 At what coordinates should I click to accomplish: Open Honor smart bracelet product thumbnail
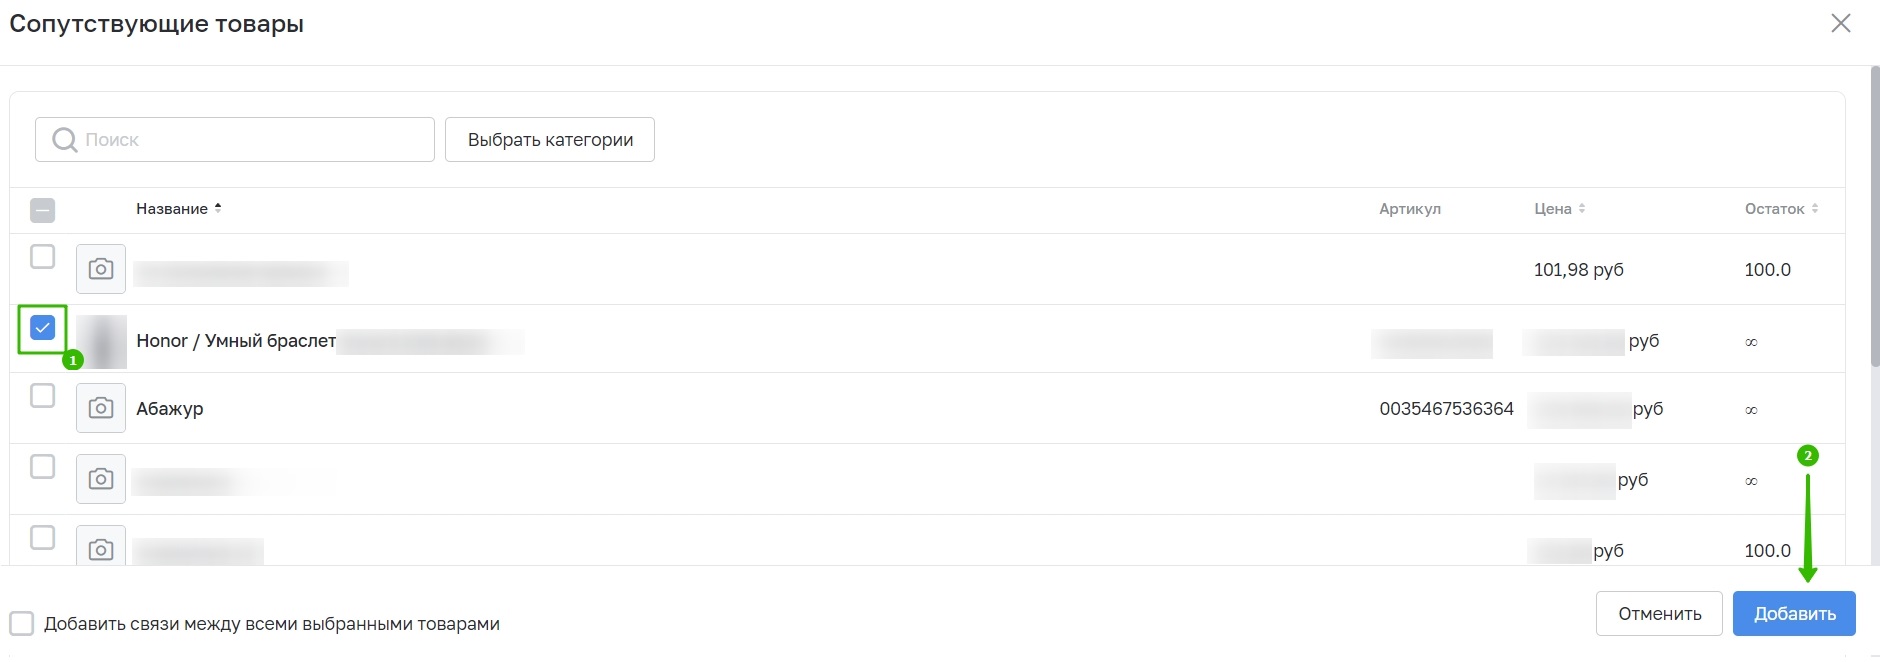point(102,341)
